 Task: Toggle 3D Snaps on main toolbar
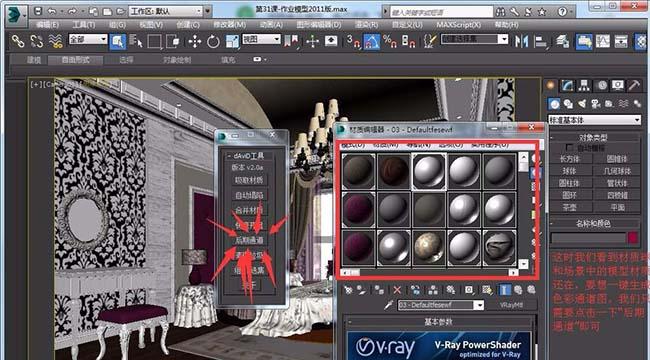[353, 41]
